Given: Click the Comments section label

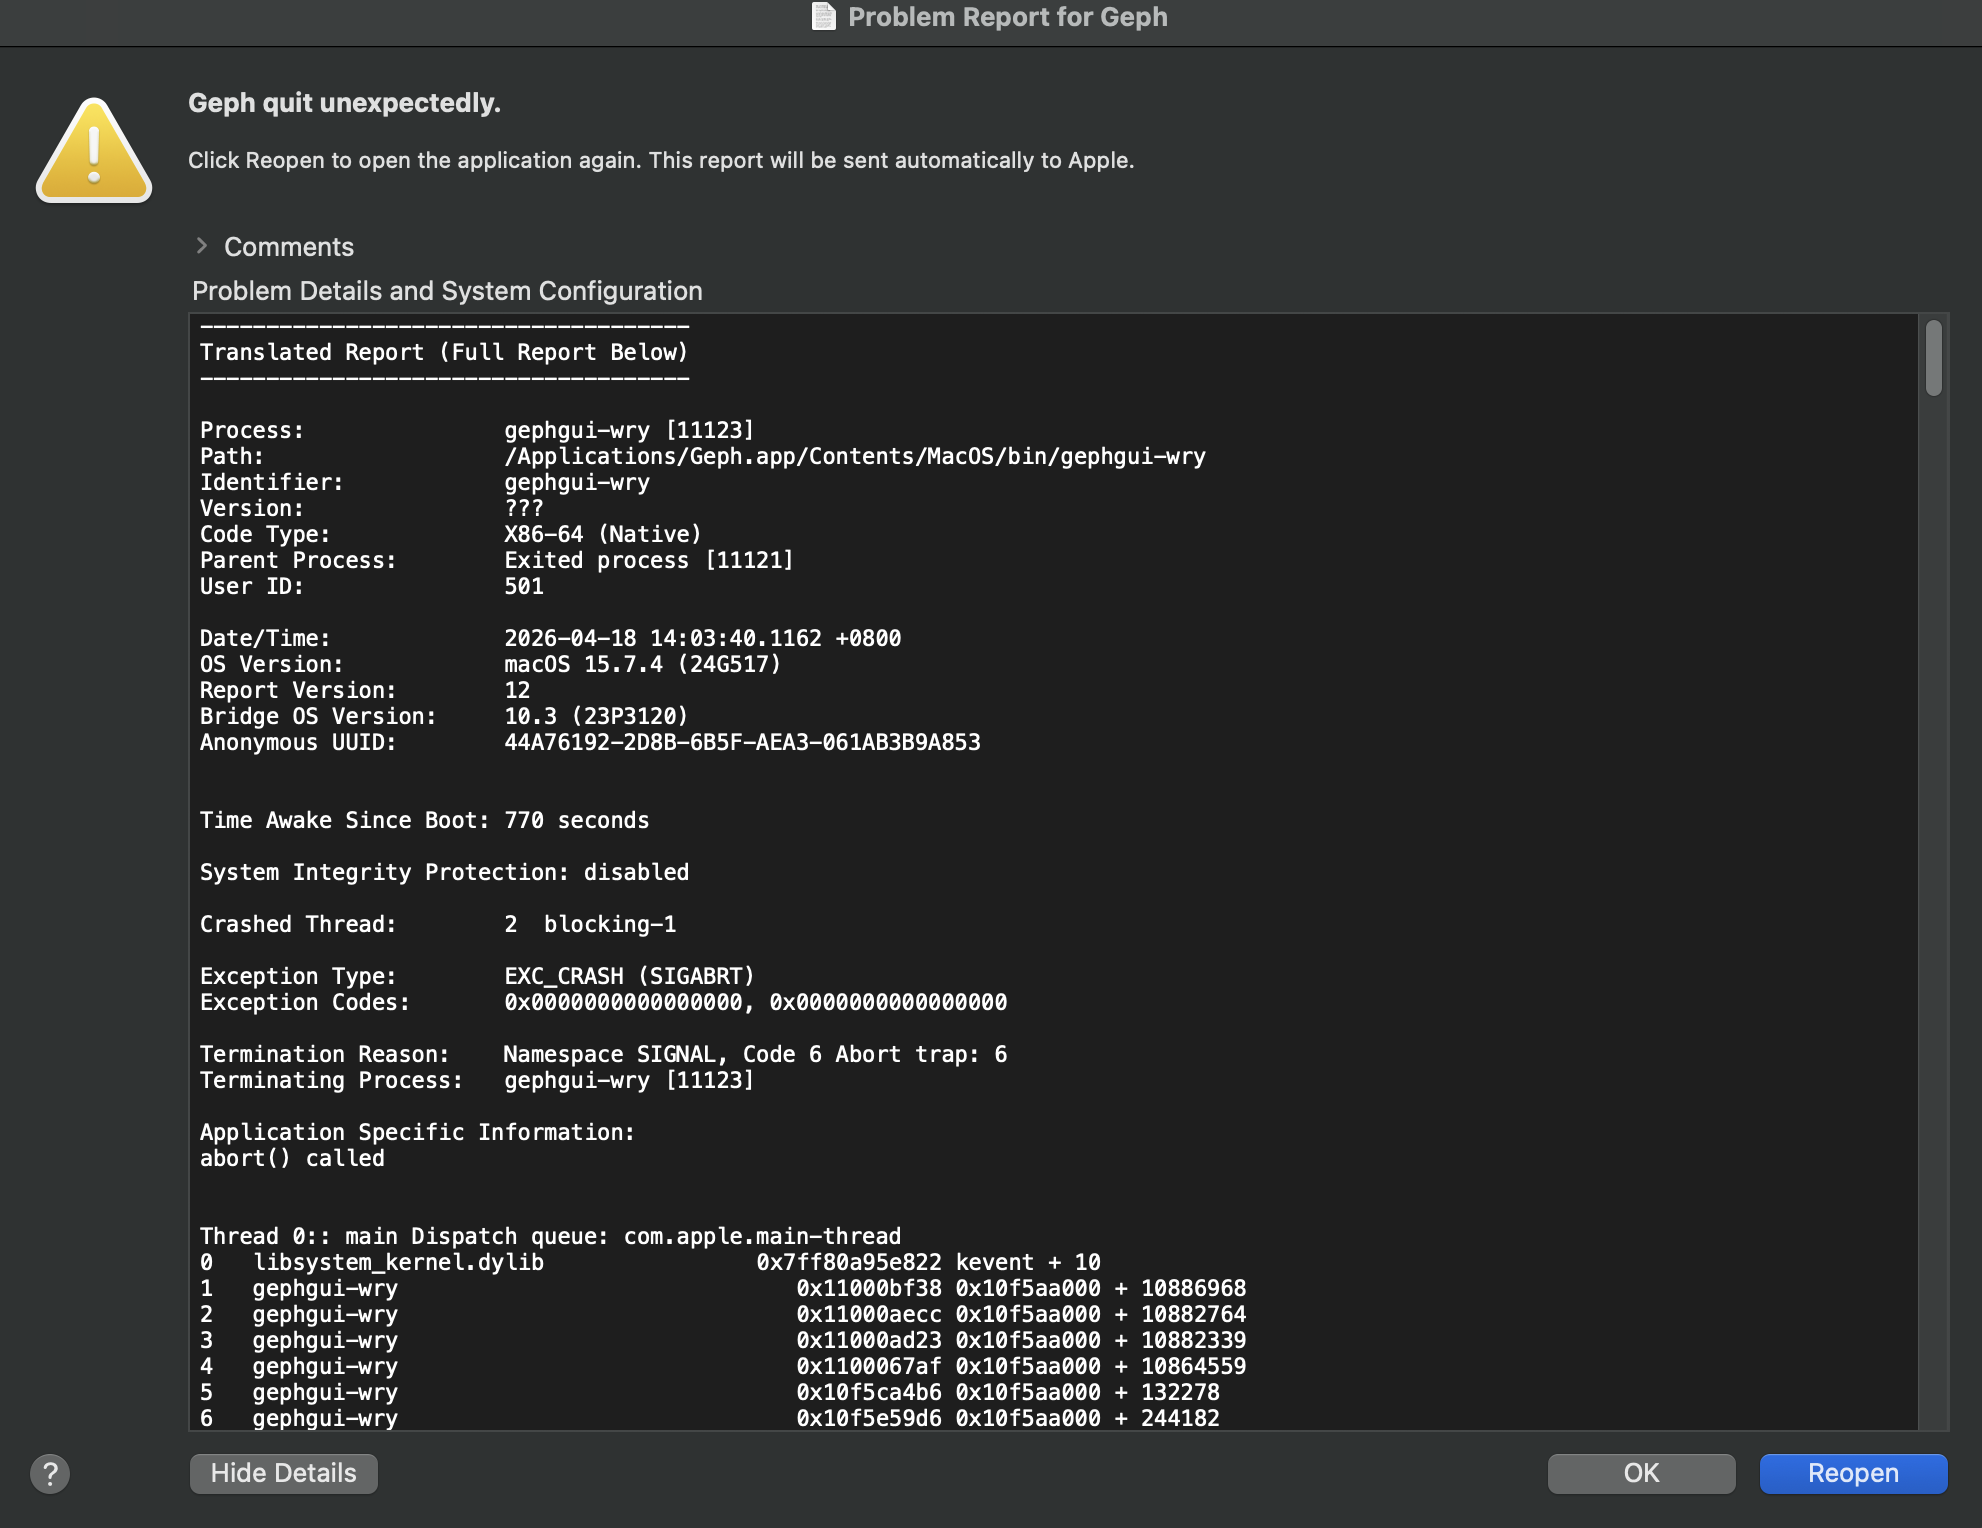Looking at the screenshot, I should 288,247.
